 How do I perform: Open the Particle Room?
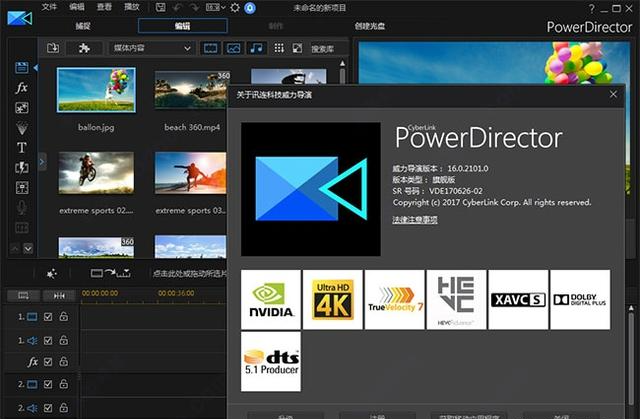[22, 128]
